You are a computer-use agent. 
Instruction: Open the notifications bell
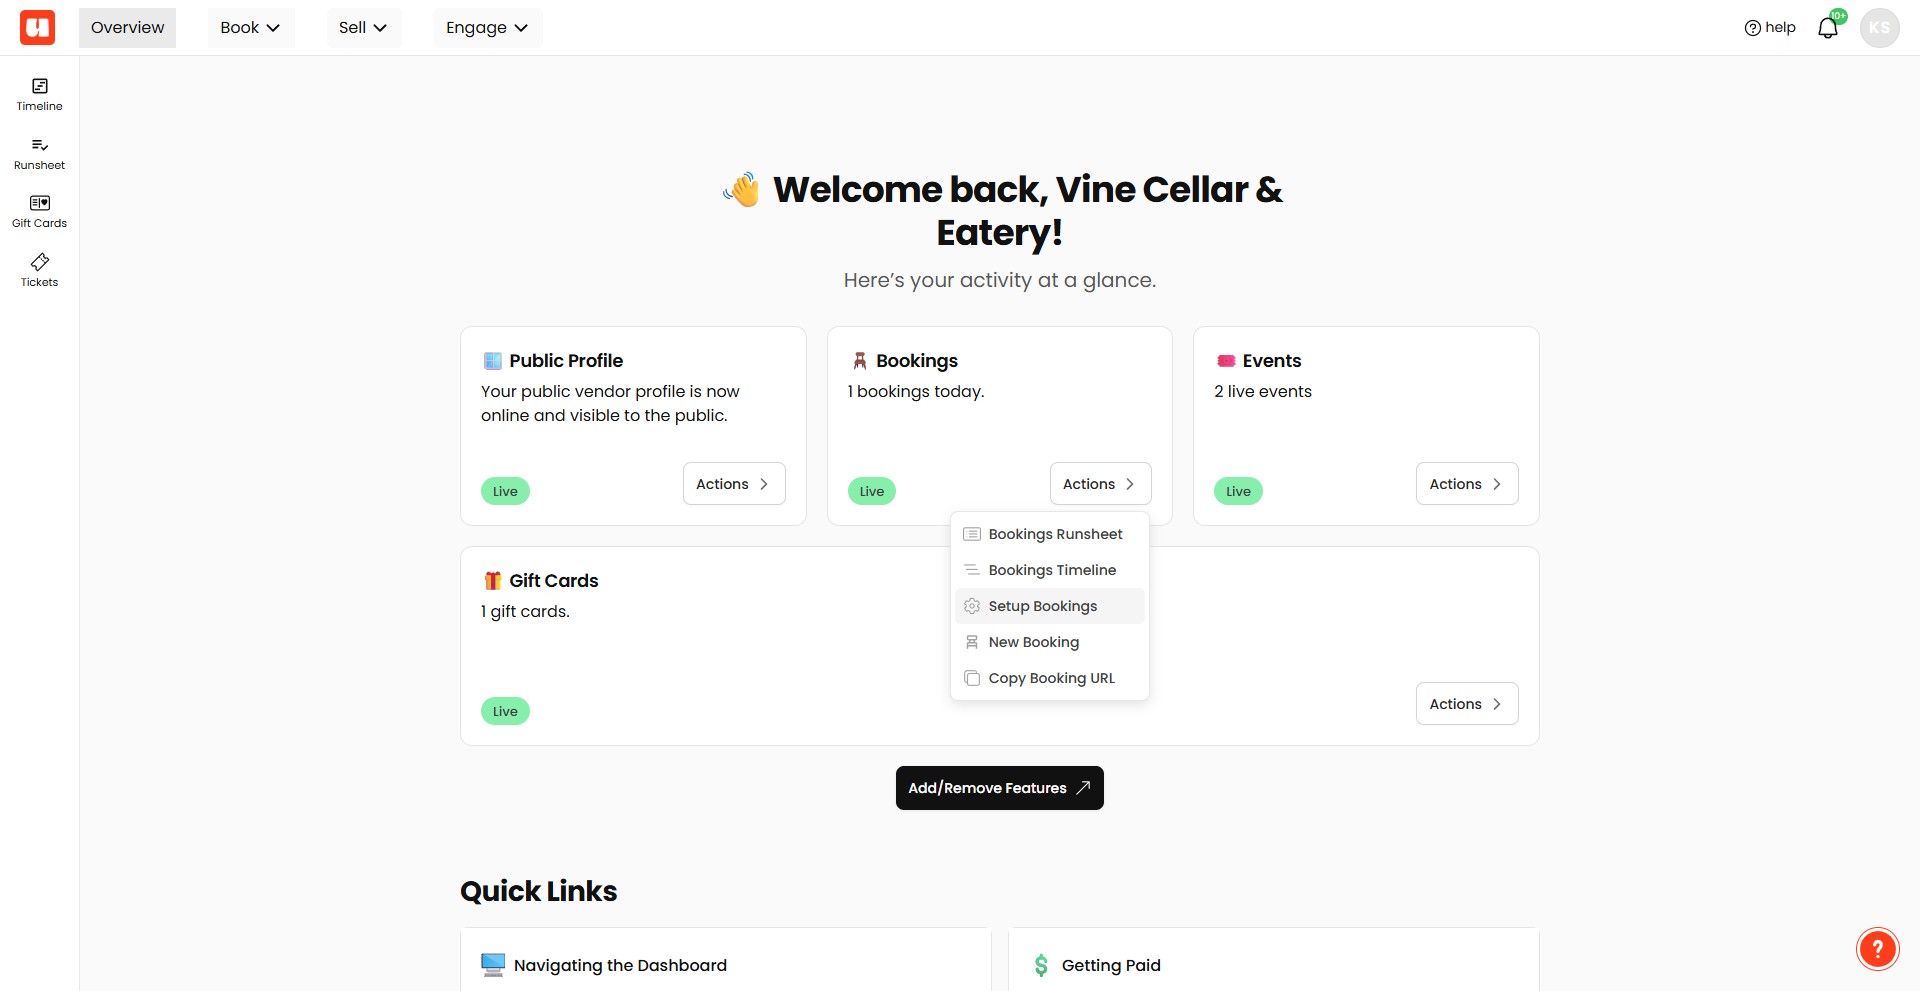tap(1828, 28)
